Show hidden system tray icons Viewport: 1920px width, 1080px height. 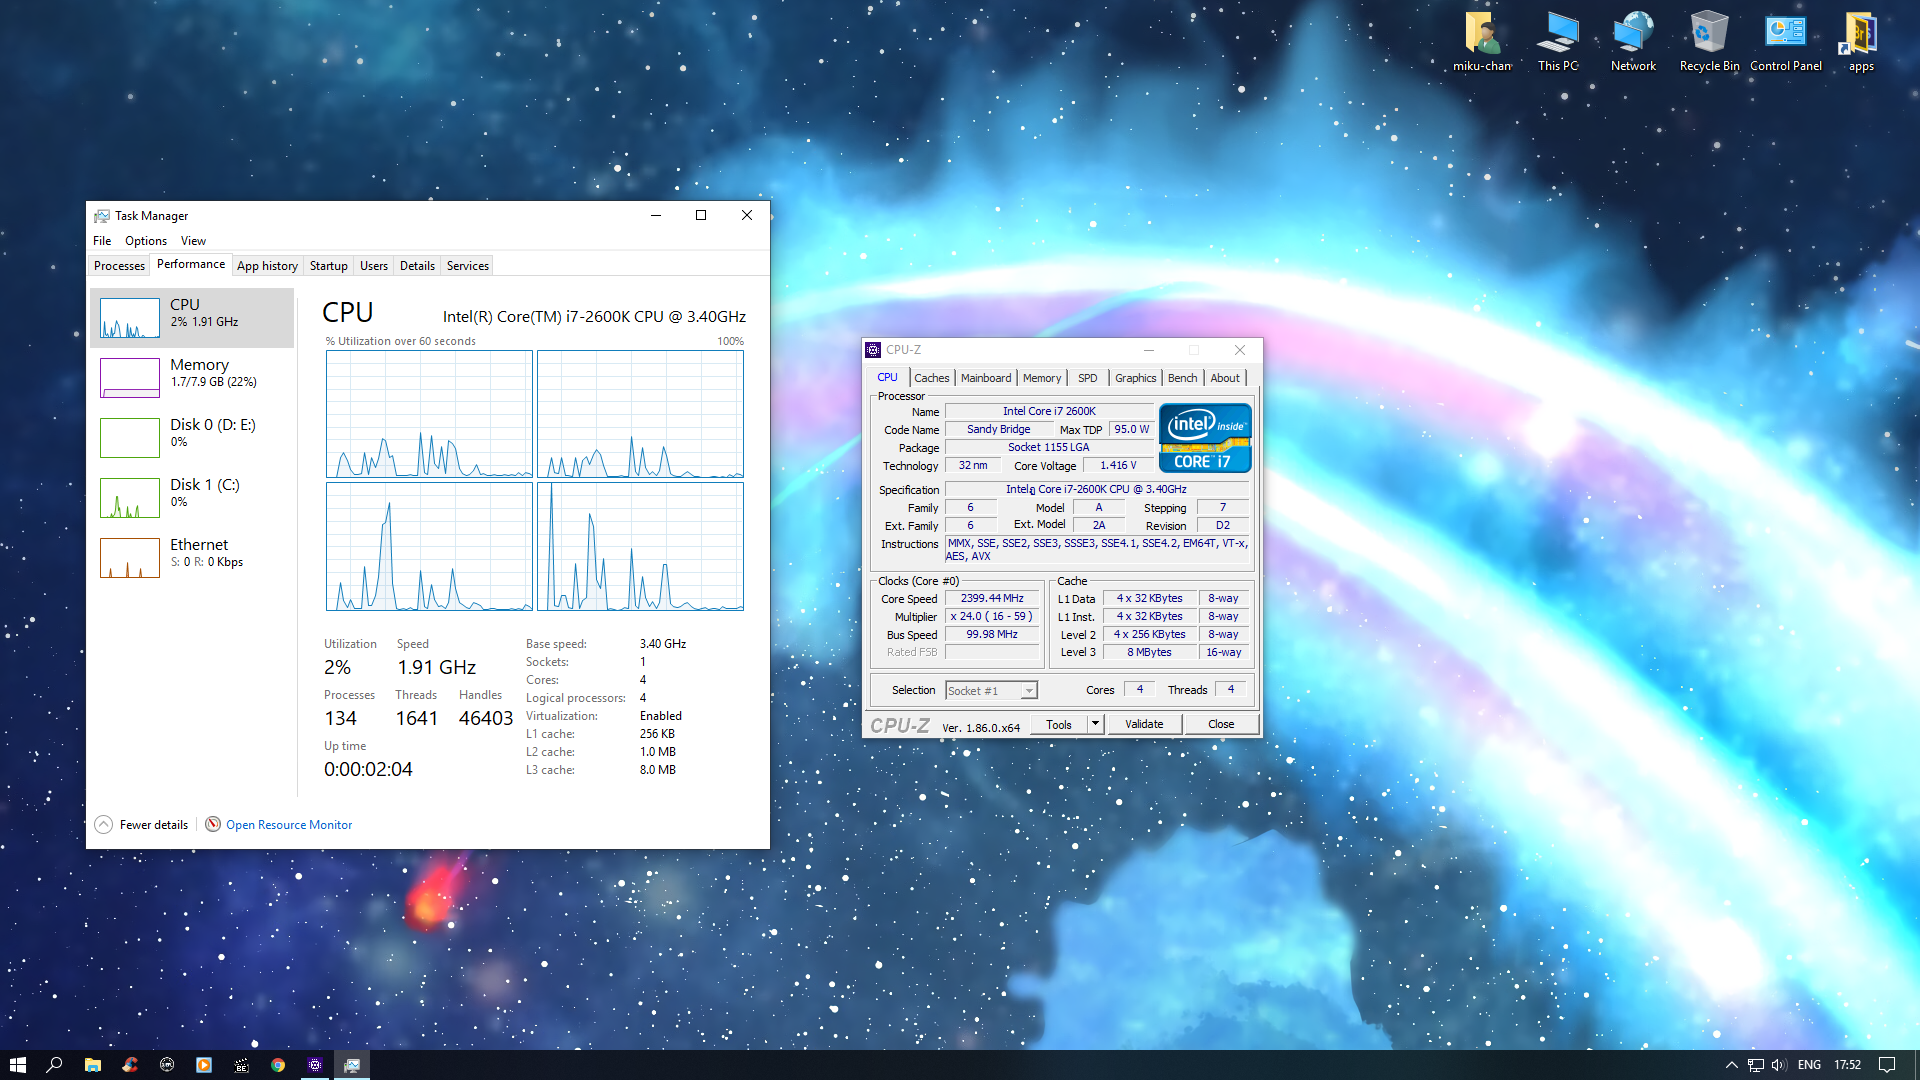click(1731, 1065)
